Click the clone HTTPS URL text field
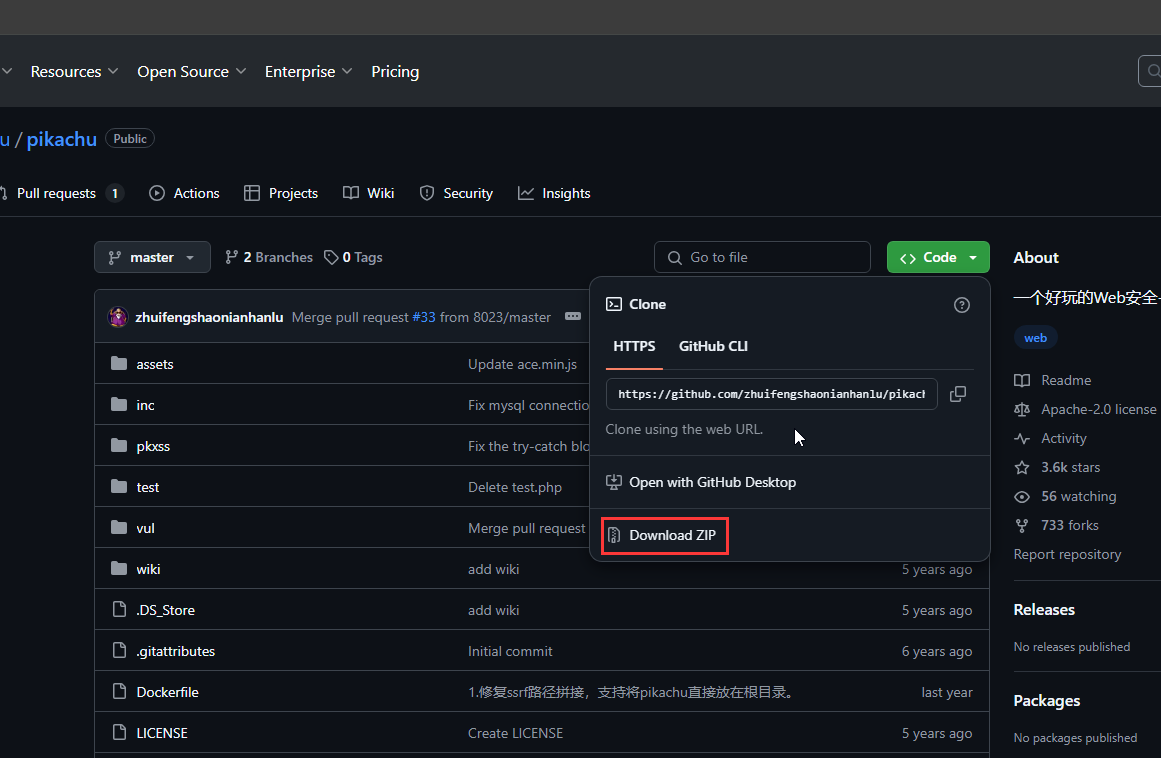The height and width of the screenshot is (758, 1161). (772, 394)
